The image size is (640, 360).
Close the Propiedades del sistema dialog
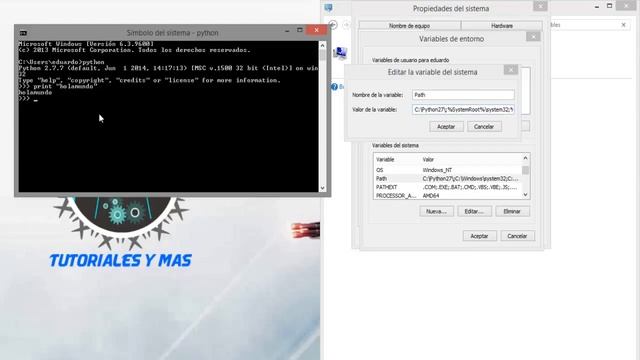point(540,6)
